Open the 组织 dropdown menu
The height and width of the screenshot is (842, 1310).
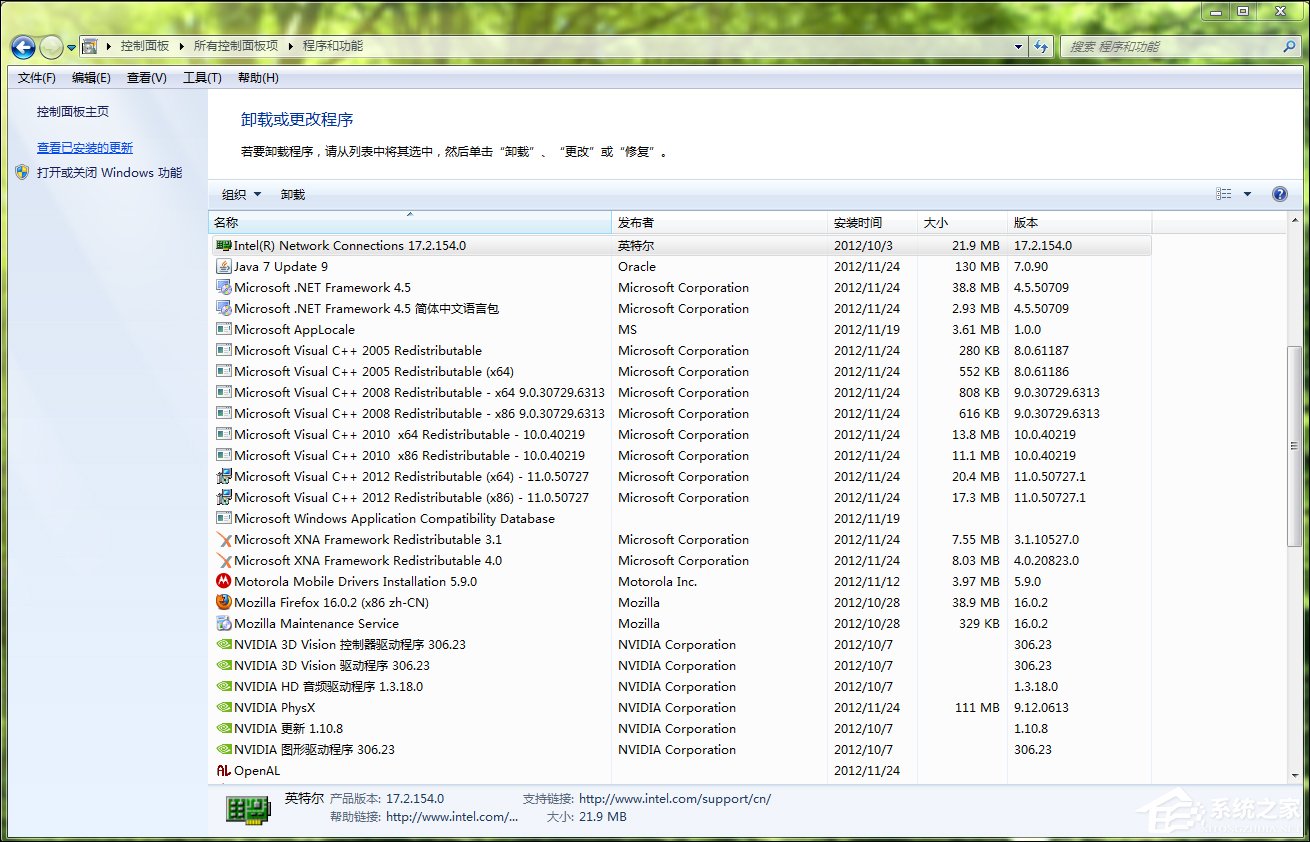241,194
